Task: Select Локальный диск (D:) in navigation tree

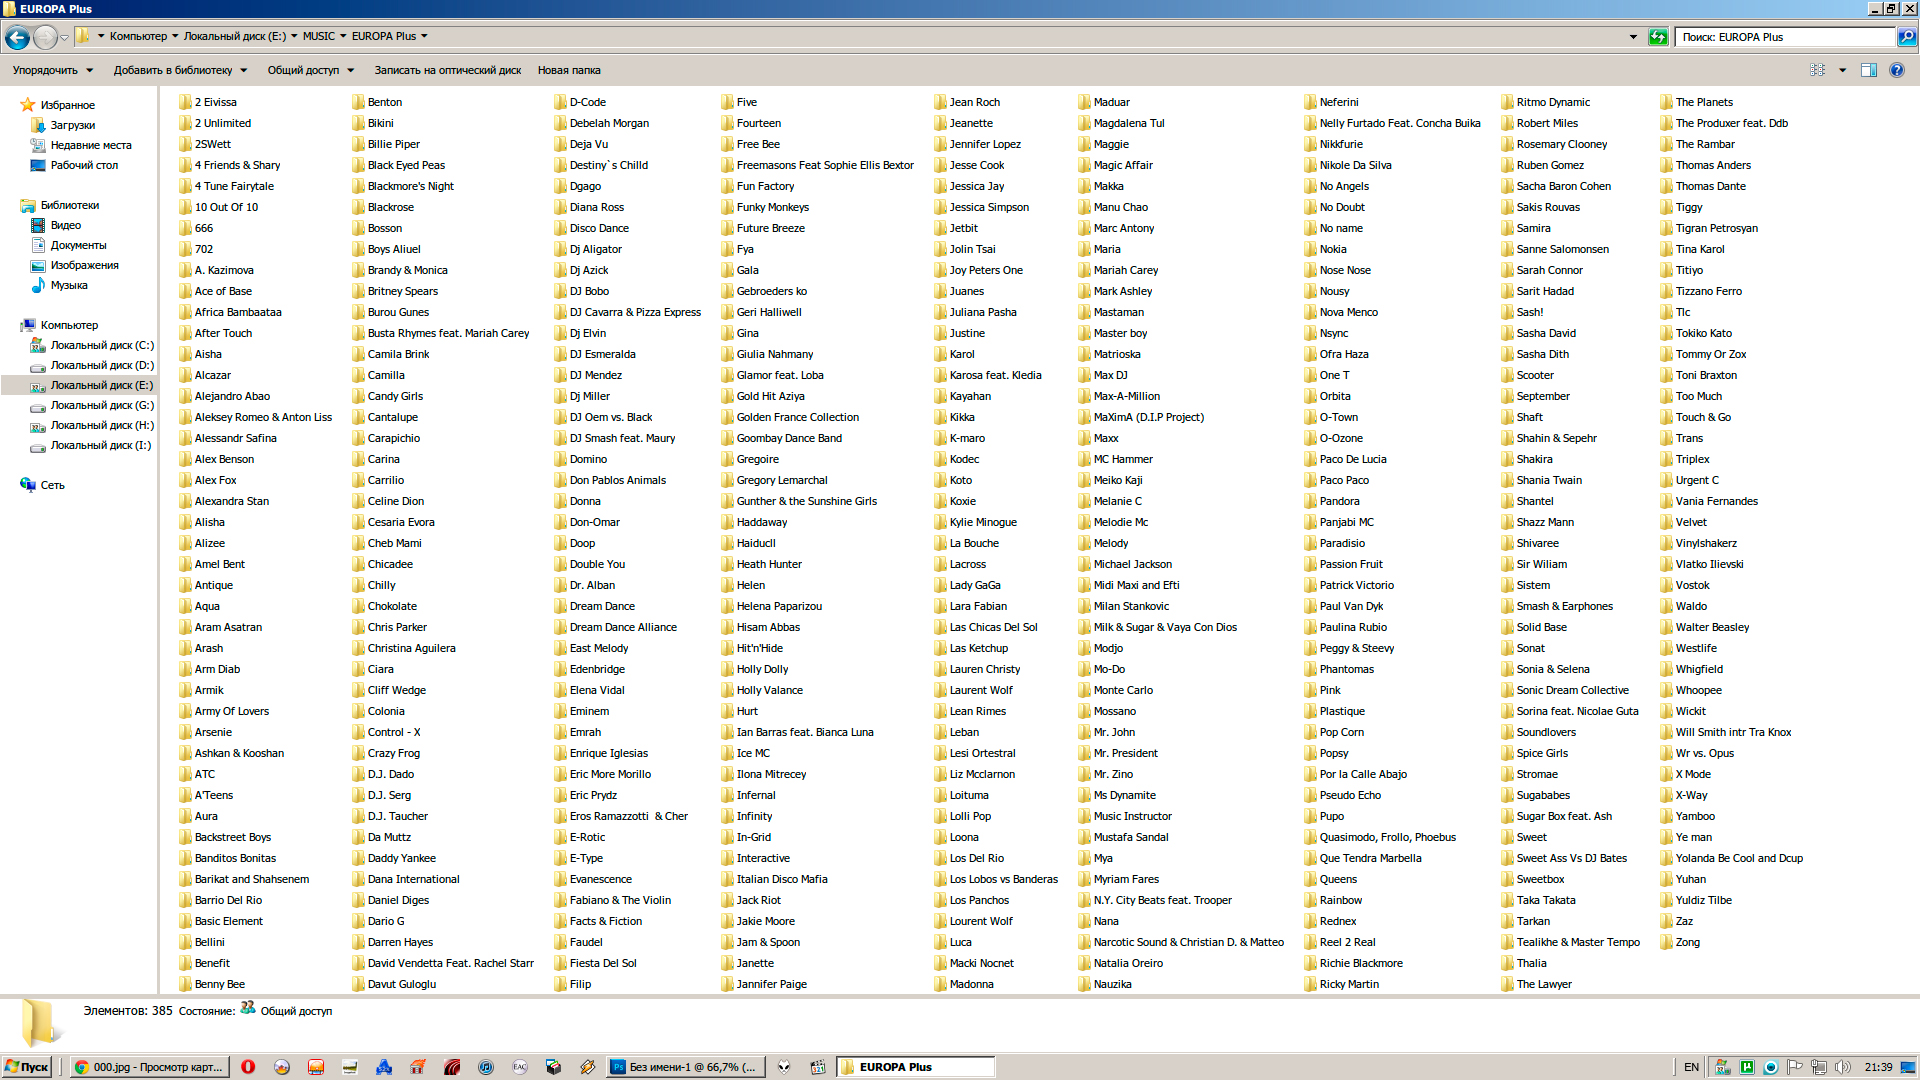Action: pyautogui.click(x=101, y=365)
